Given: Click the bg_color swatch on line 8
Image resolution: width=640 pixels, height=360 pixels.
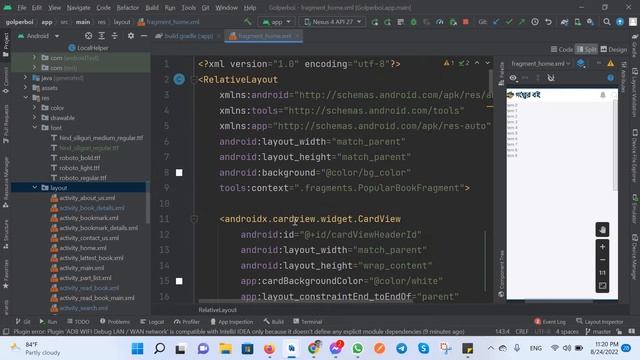Looking at the screenshot, I should [x=179, y=172].
